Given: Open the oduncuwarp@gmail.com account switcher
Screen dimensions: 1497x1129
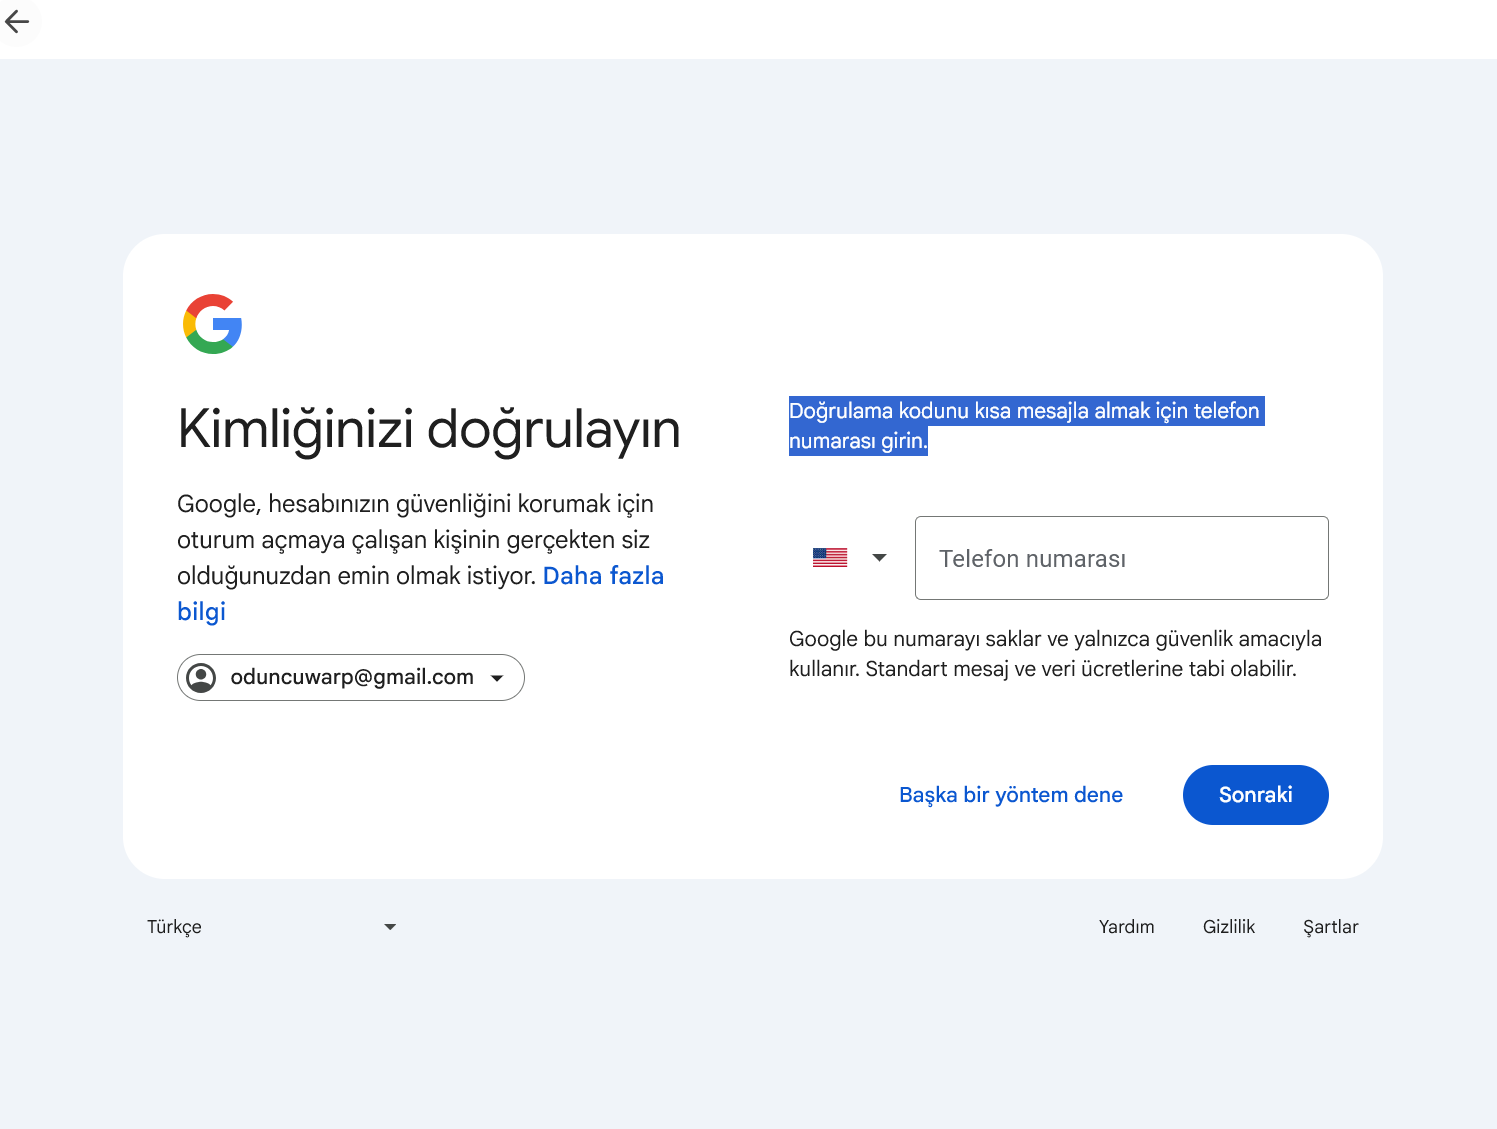Looking at the screenshot, I should [x=351, y=678].
